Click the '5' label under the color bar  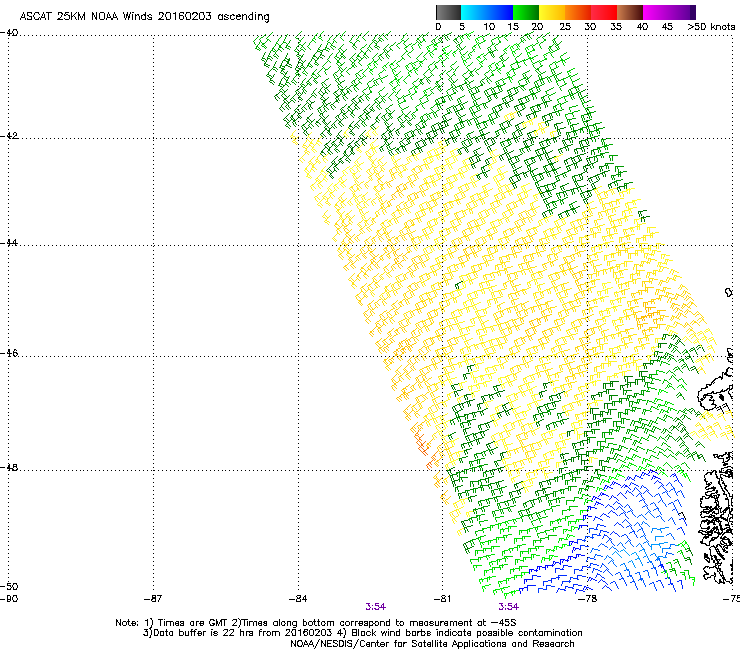(462, 27)
